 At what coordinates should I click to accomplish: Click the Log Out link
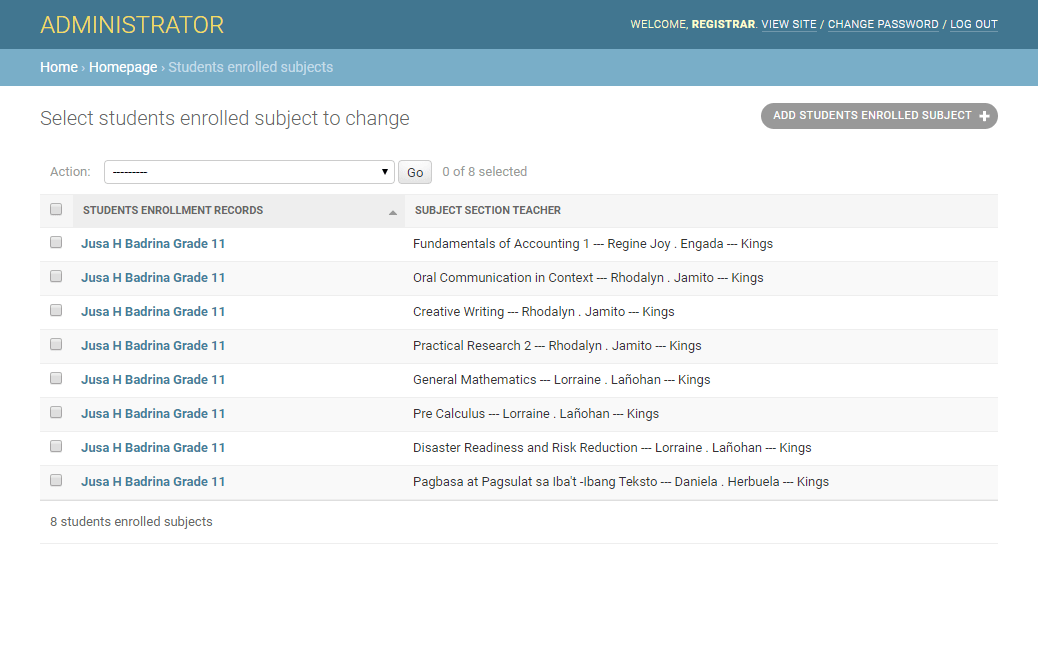point(973,24)
